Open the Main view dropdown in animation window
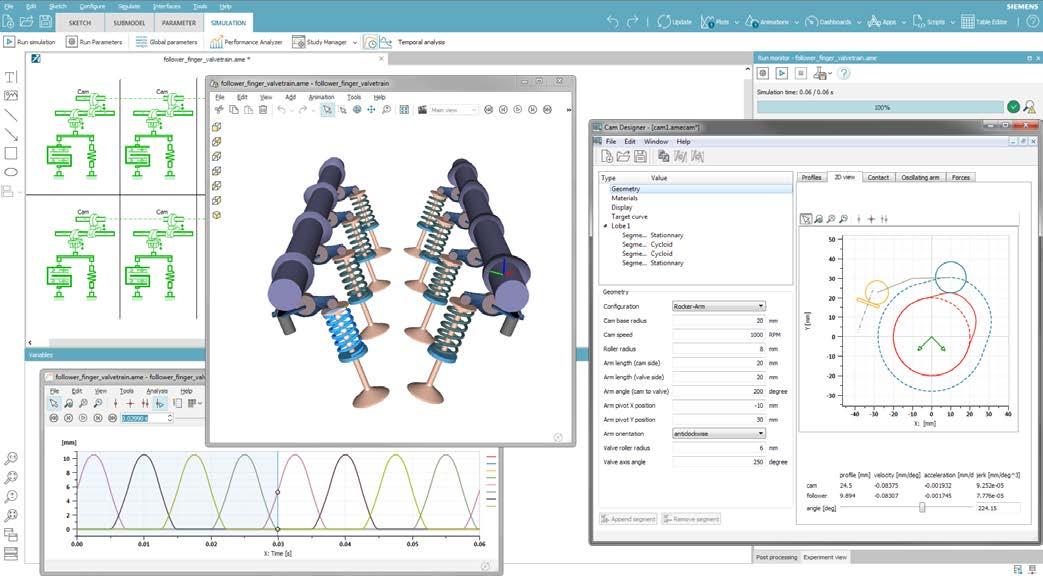Screen dimensions: 1043x576 (x=453, y=110)
